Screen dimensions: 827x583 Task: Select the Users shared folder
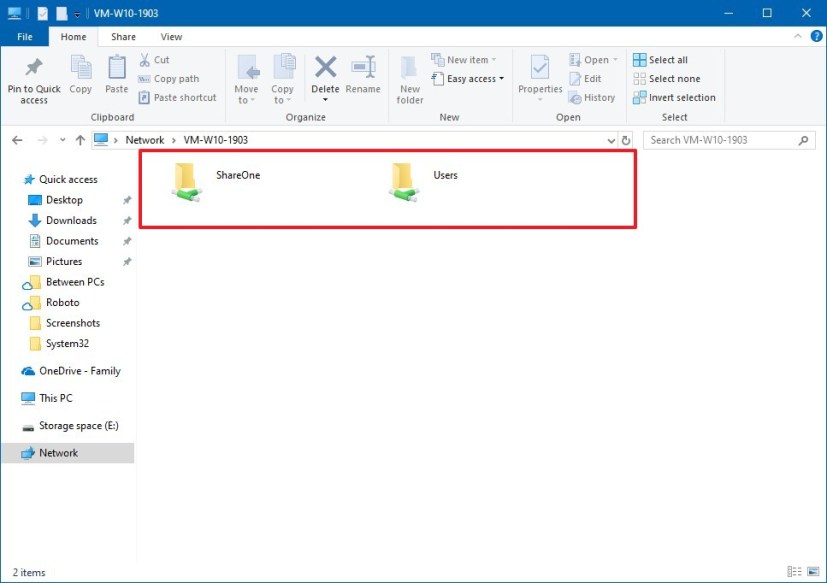coord(423,182)
